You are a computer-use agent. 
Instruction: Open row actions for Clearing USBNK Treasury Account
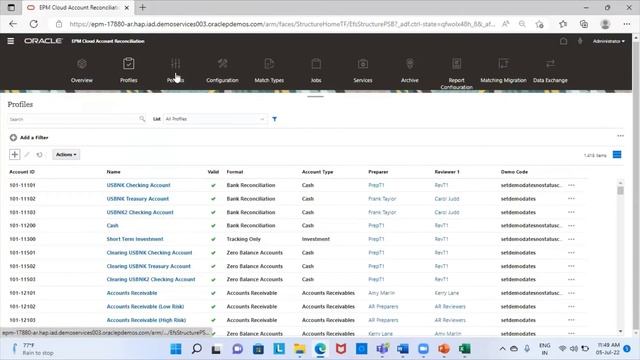click(571, 266)
